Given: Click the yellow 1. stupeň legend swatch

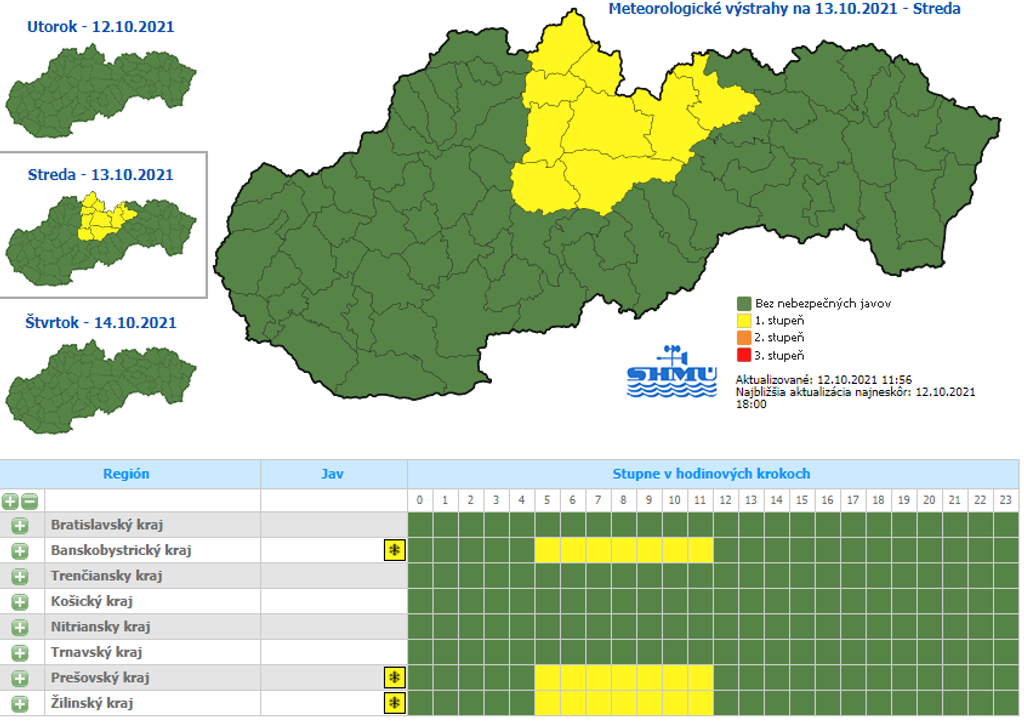Looking at the screenshot, I should 744,321.
